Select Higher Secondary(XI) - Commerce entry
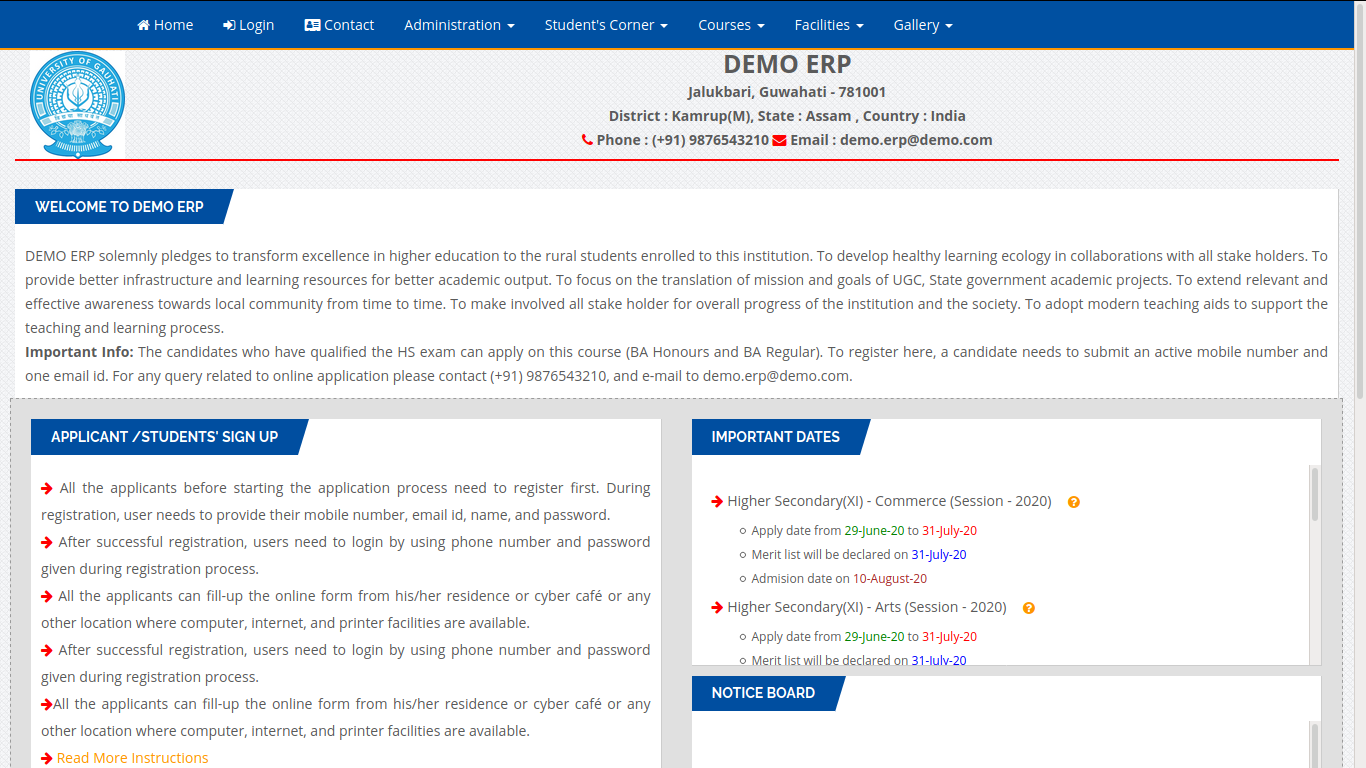 (x=888, y=501)
